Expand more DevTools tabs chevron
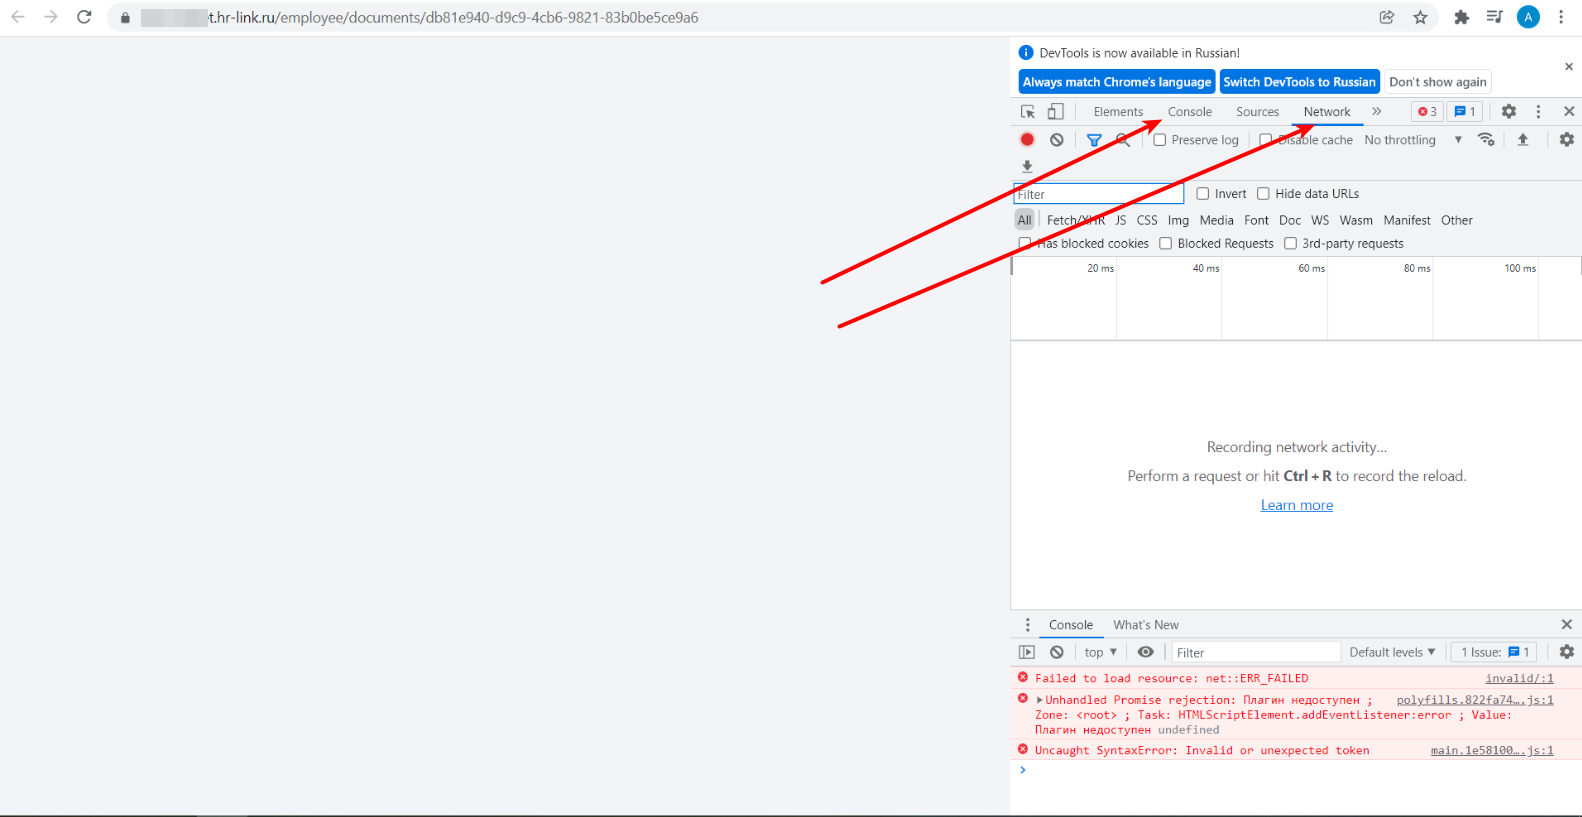The height and width of the screenshot is (817, 1582). (x=1377, y=112)
